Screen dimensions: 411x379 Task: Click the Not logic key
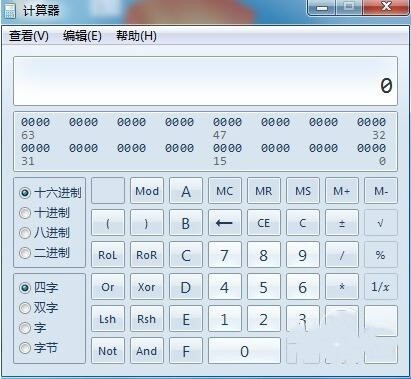[x=108, y=351]
